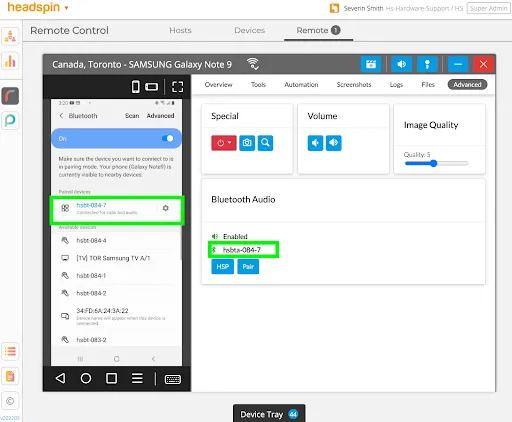This screenshot has height=422, width=512.
Task: Tap [TV] TOR Samsung TV A/1
Action: pos(117,258)
